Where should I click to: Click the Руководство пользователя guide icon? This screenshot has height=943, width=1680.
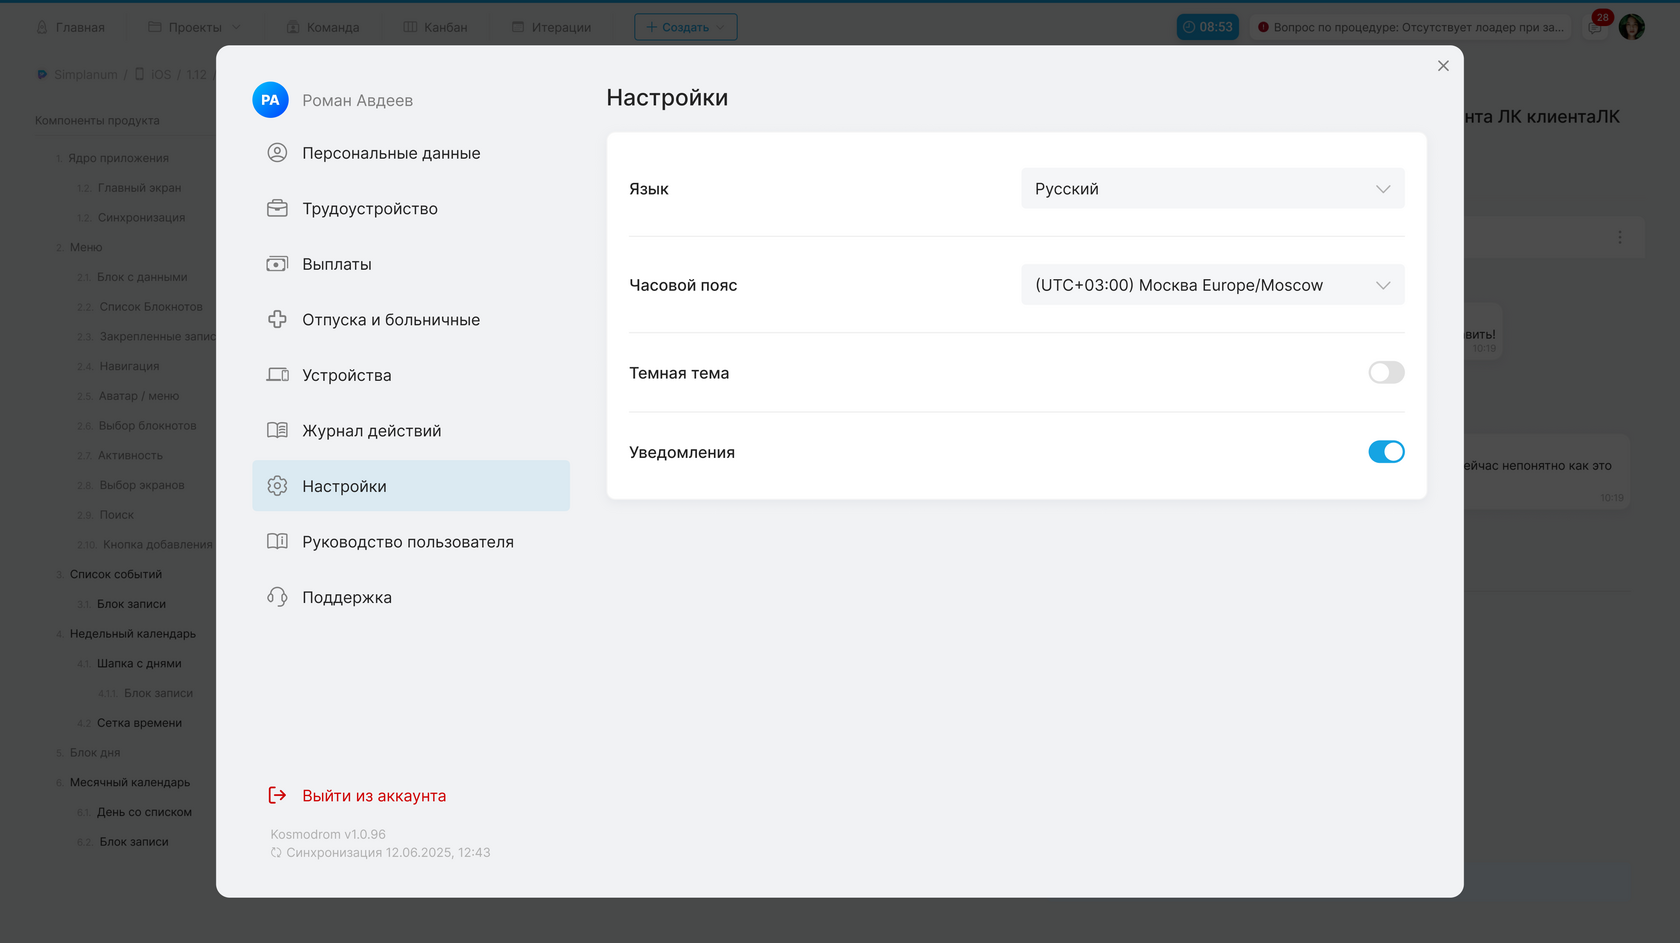coord(277,542)
